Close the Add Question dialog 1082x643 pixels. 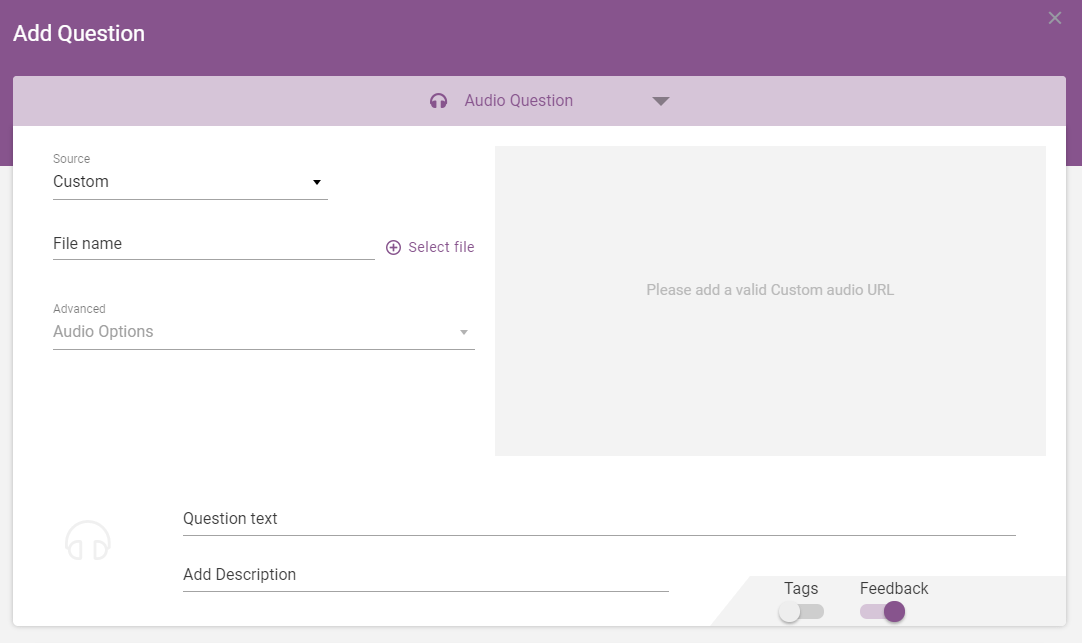coord(1054,18)
